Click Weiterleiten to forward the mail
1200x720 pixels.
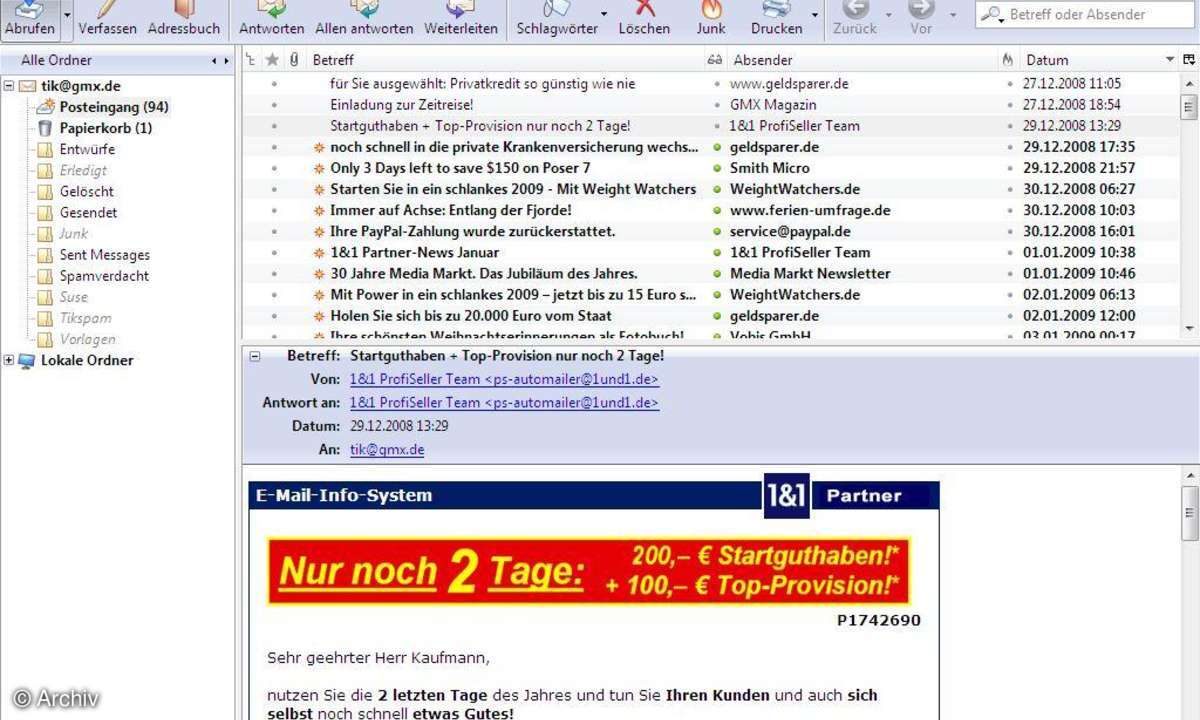pyautogui.click(x=461, y=20)
